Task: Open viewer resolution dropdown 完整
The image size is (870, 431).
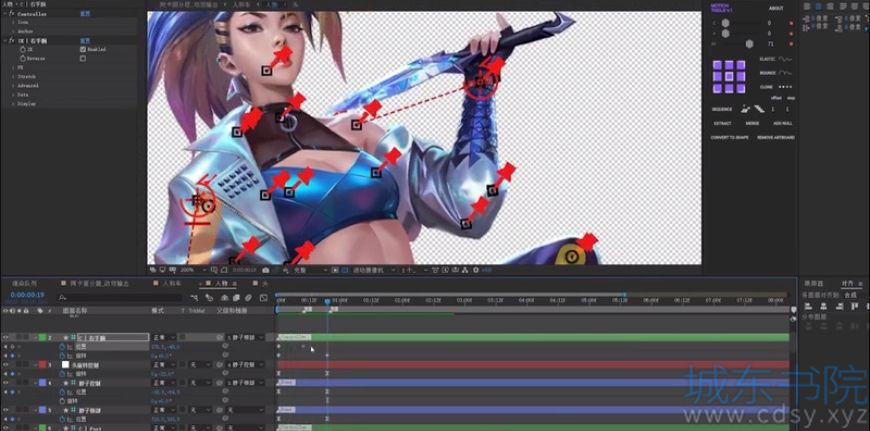Action: pyautogui.click(x=311, y=270)
